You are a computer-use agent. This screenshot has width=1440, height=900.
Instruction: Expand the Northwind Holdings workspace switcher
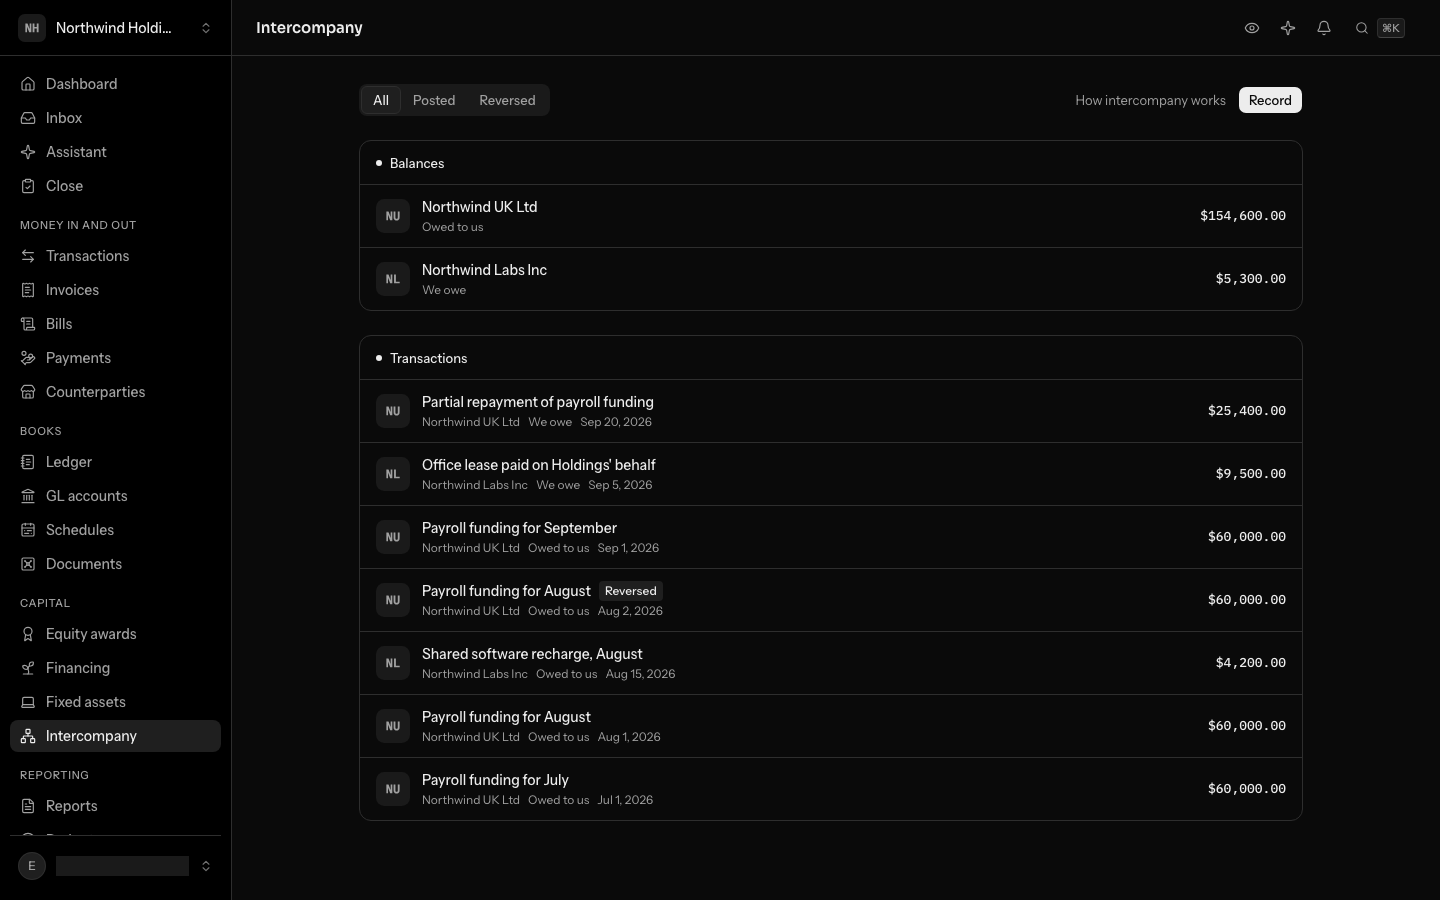click(115, 28)
